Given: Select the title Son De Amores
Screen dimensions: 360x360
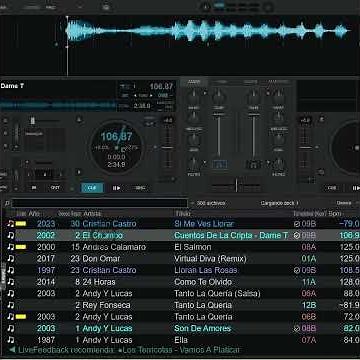Looking at the screenshot, I should pos(203,328).
